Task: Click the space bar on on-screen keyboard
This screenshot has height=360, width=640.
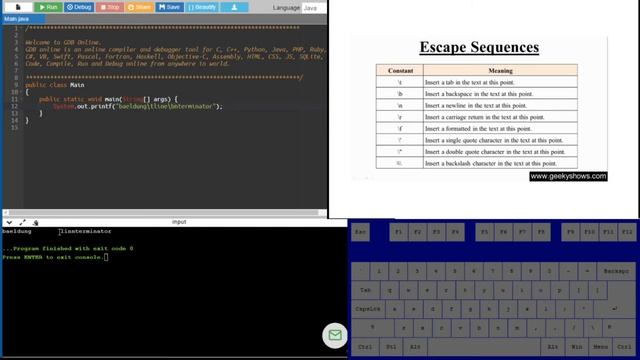Action: pos(484,347)
